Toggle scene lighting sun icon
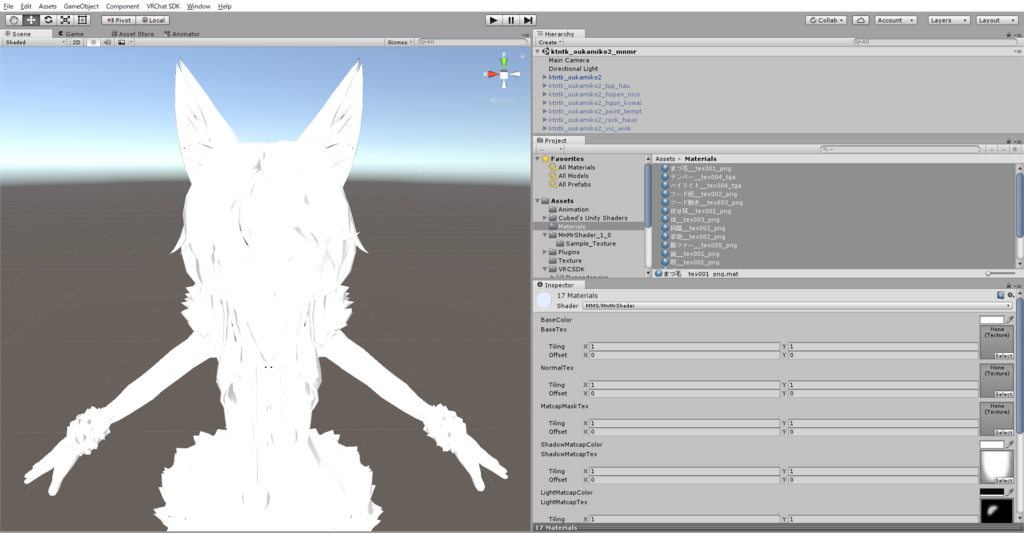 [93, 42]
